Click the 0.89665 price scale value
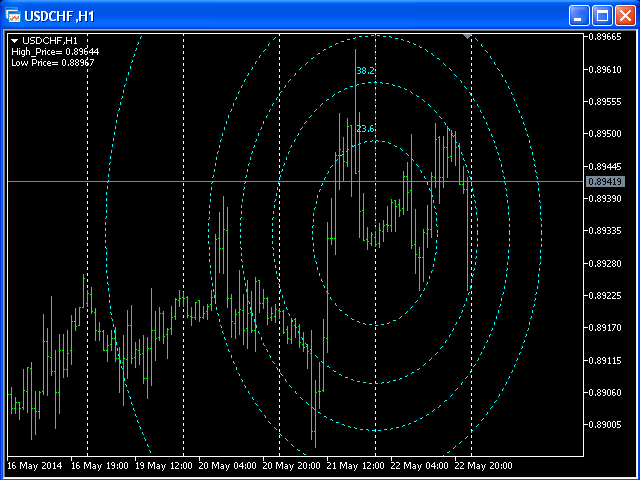 click(605, 37)
